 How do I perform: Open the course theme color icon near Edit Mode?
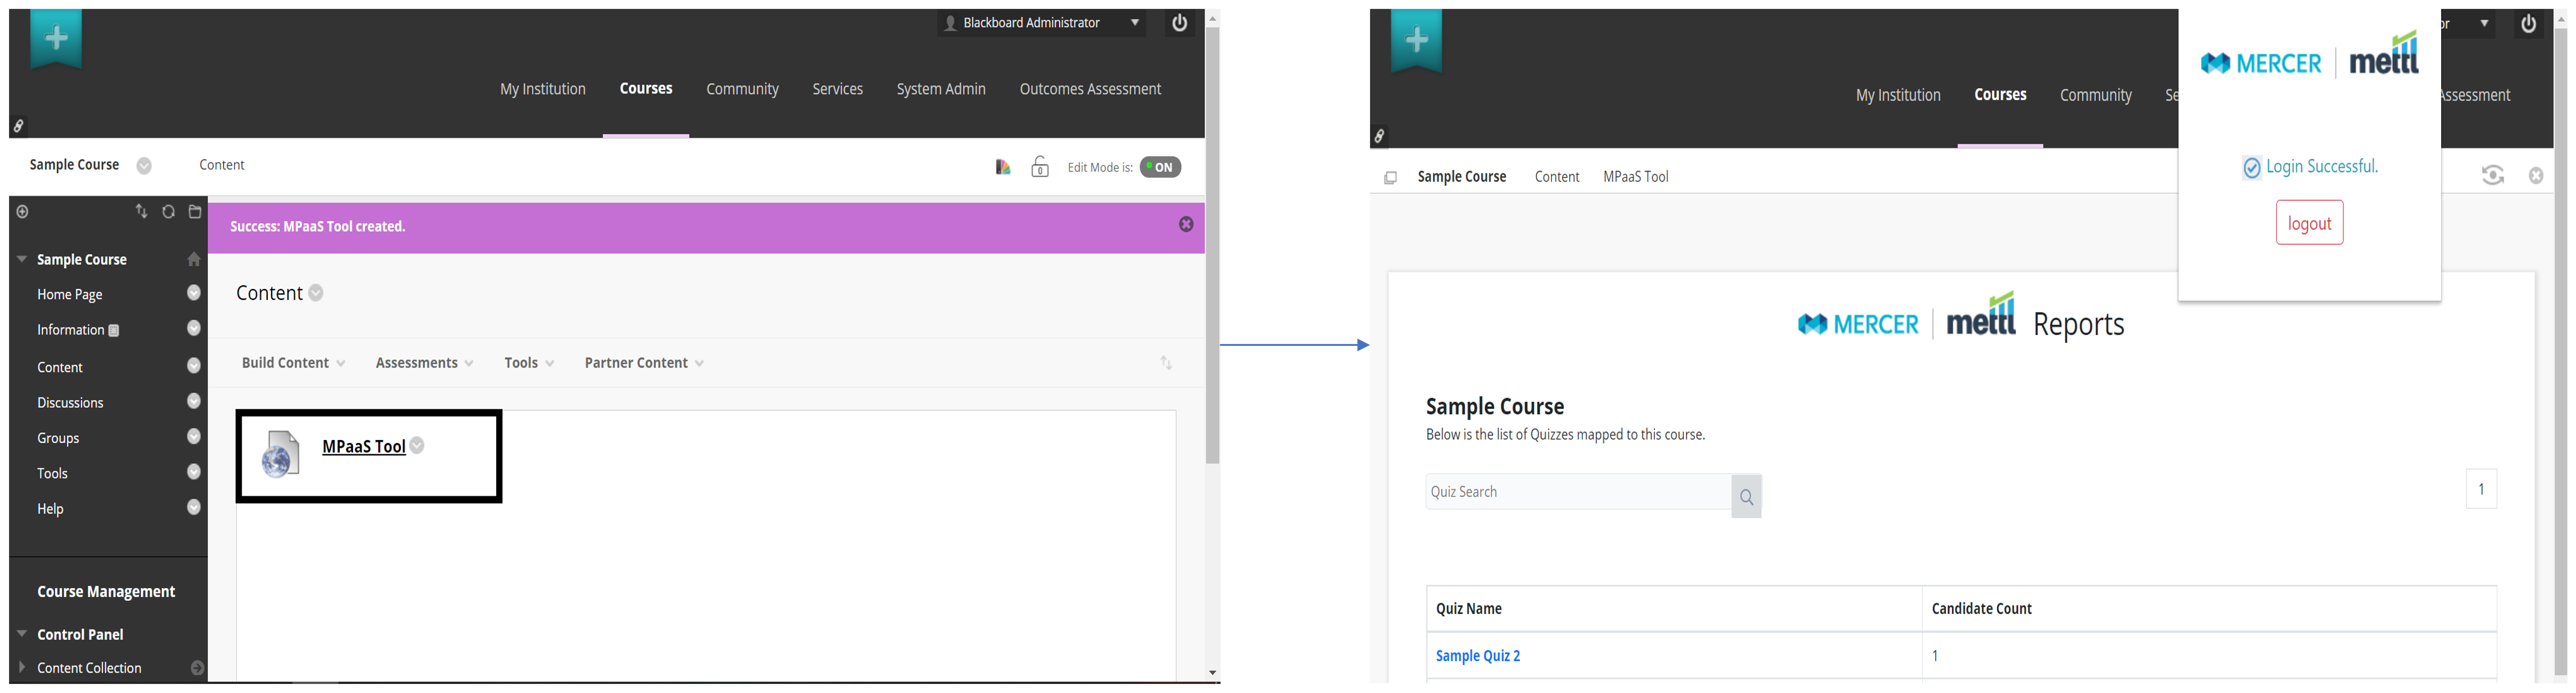(1003, 167)
